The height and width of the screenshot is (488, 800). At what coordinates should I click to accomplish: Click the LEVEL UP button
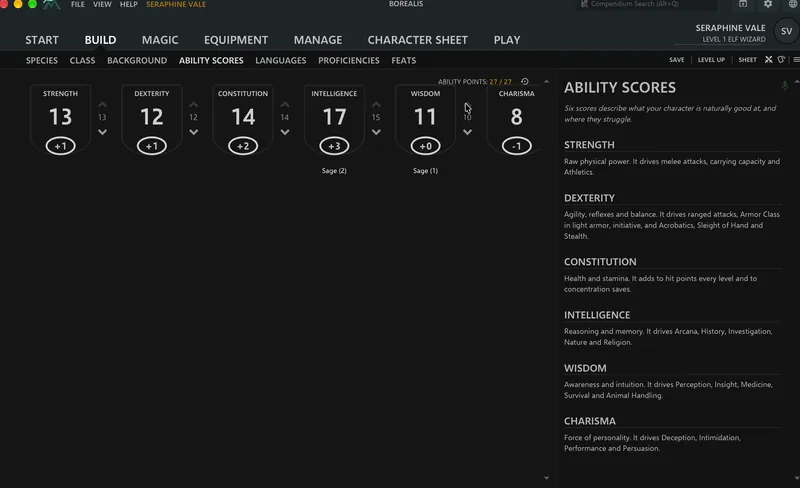[x=711, y=60]
